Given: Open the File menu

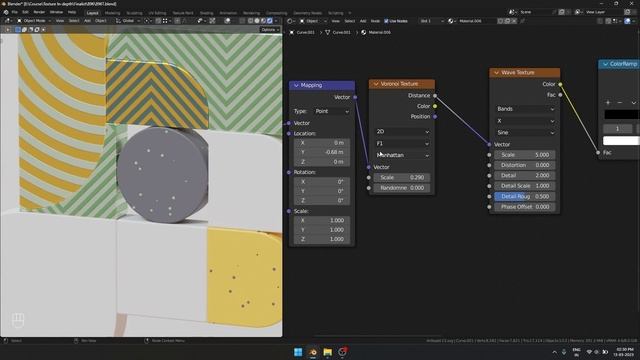Looking at the screenshot, I should coord(15,12).
